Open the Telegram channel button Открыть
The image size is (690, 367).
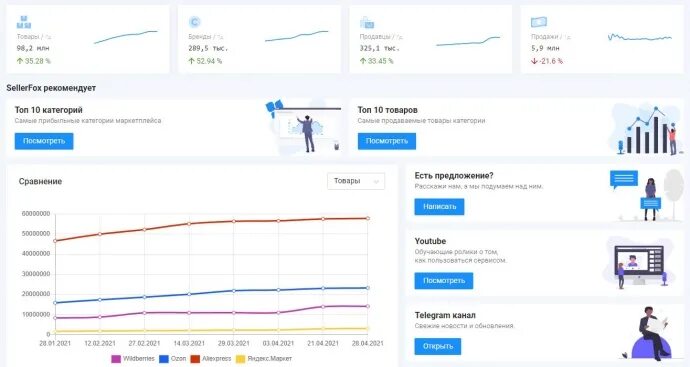[x=438, y=346]
